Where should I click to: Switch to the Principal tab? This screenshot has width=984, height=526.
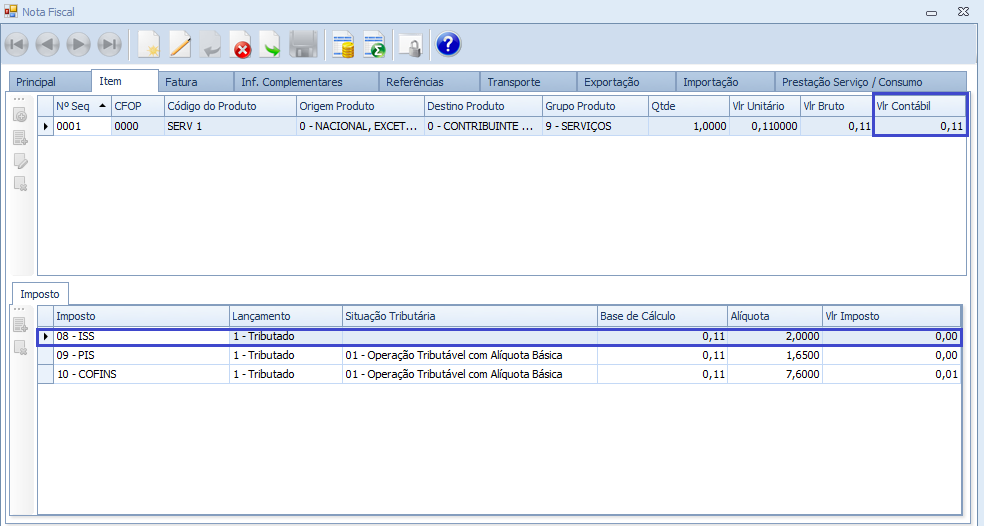pos(36,82)
